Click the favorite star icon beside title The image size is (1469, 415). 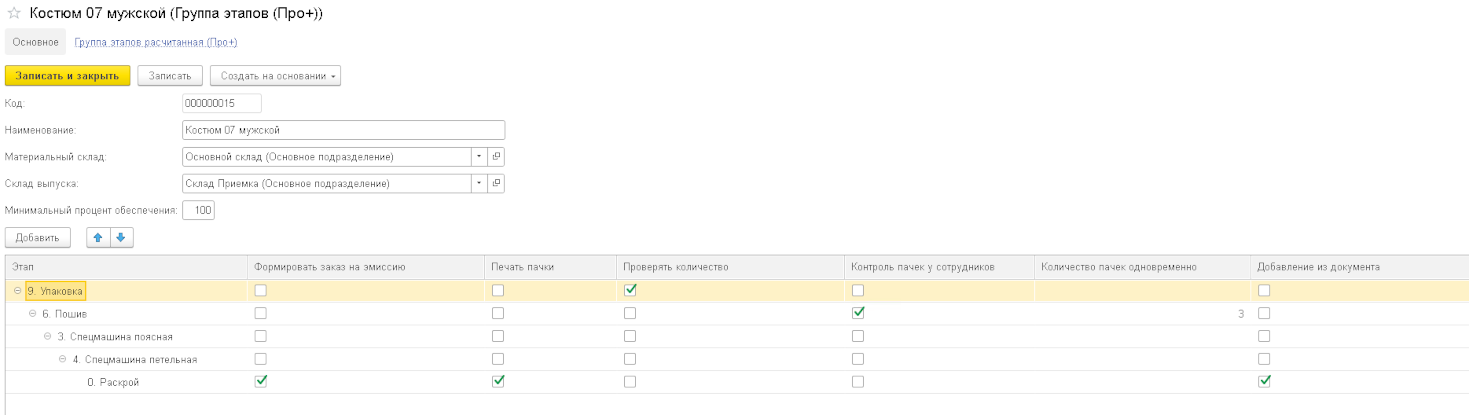14,14
